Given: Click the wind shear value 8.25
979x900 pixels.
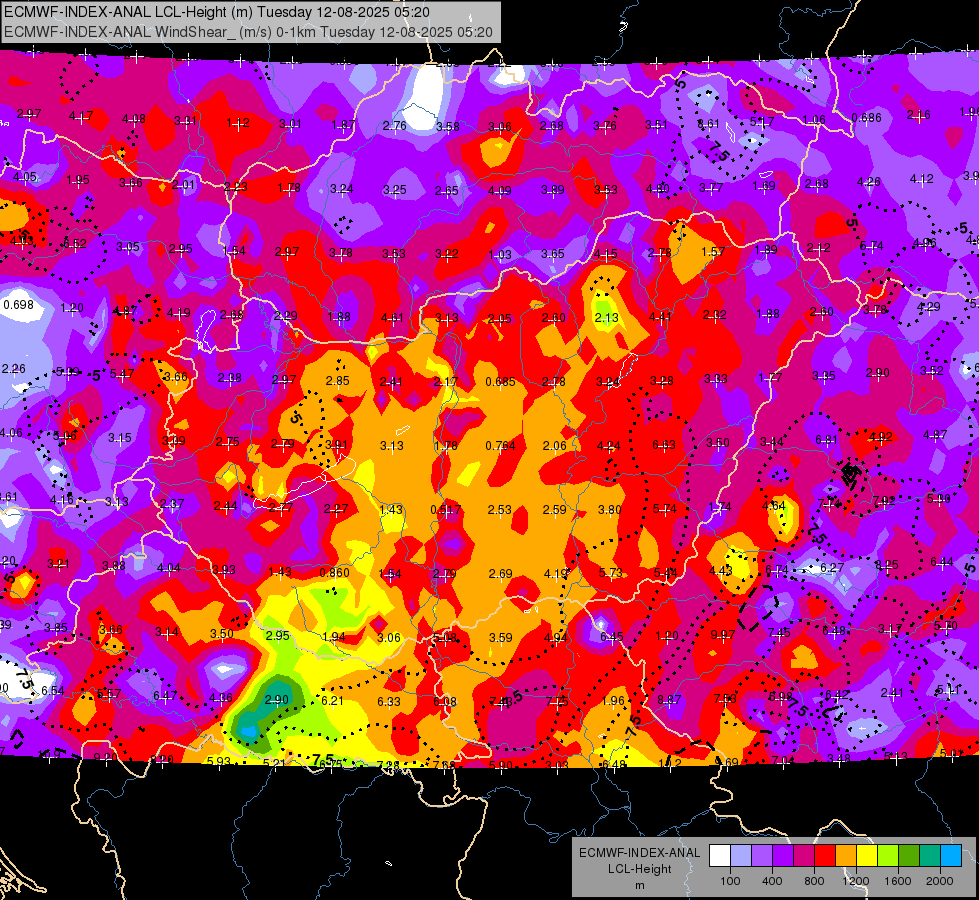Looking at the screenshot, I should coord(887,565).
